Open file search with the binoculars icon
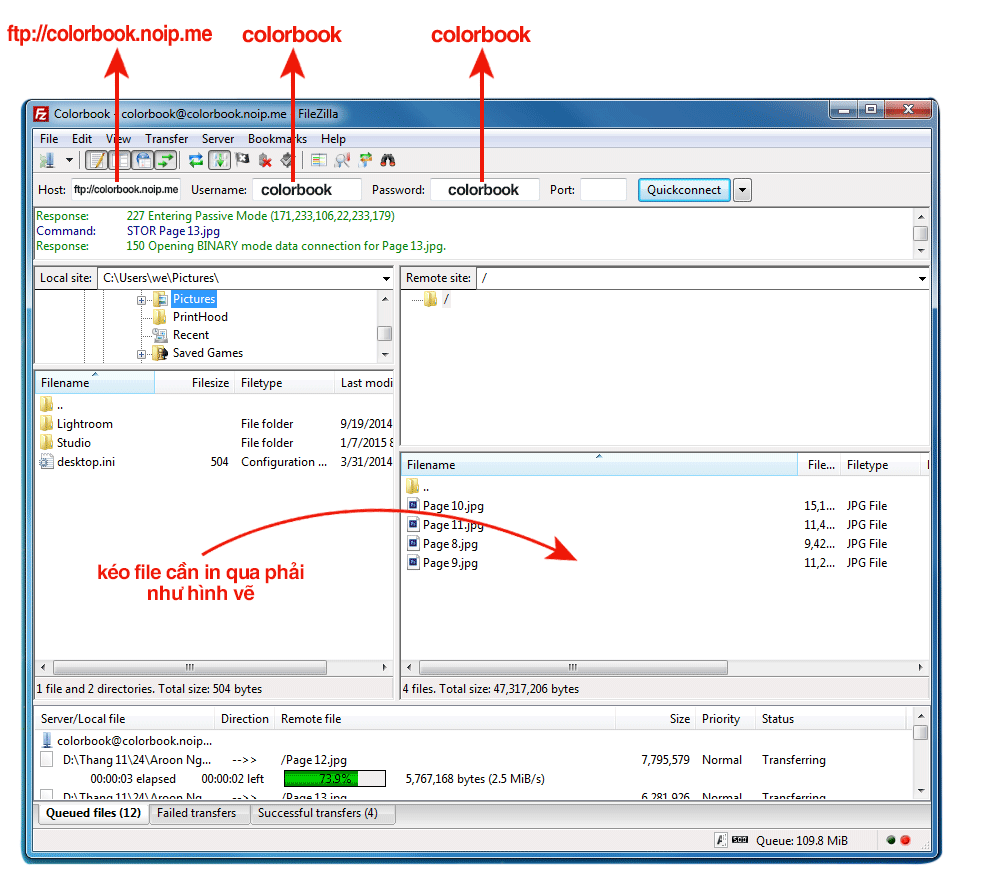The image size is (982, 881). coord(388,160)
